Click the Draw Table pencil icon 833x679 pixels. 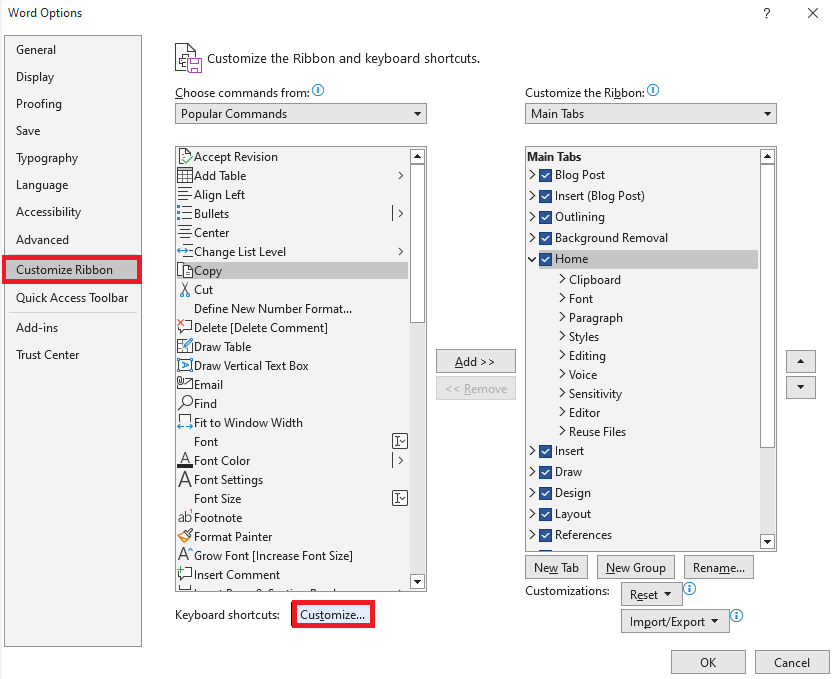click(x=185, y=346)
